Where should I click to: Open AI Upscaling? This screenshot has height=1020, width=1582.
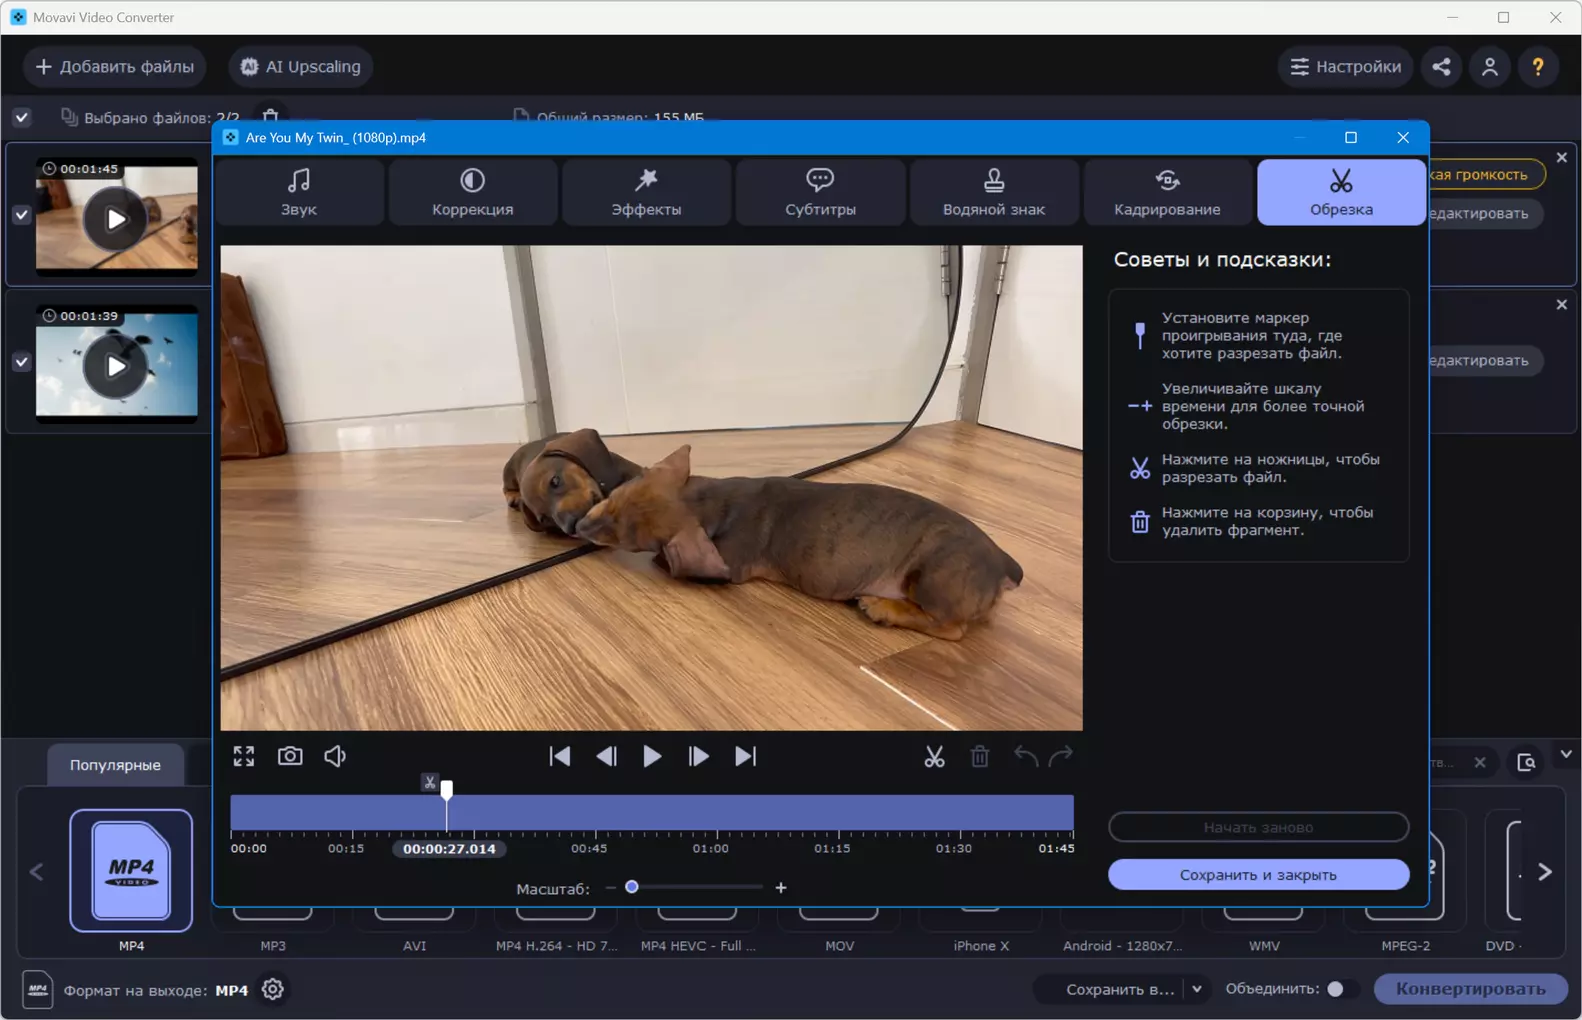tap(301, 67)
